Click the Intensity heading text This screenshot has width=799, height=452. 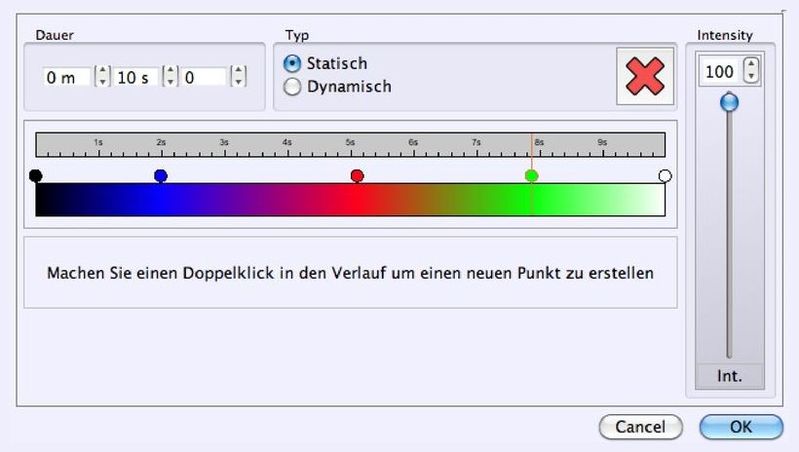(x=725, y=35)
